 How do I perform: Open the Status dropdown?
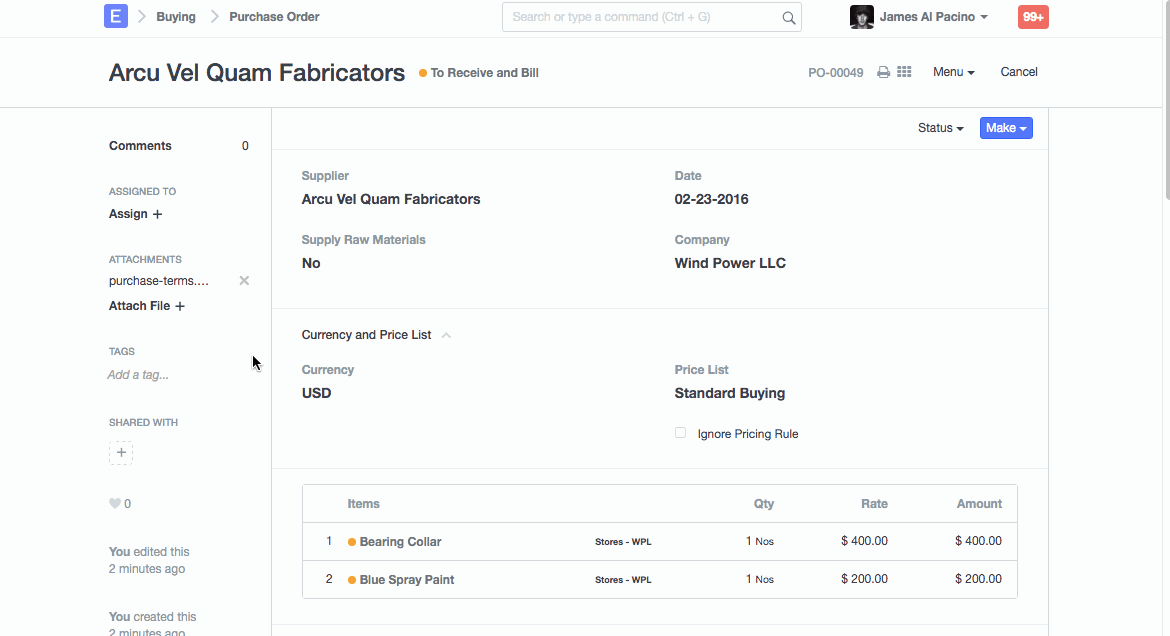click(940, 128)
